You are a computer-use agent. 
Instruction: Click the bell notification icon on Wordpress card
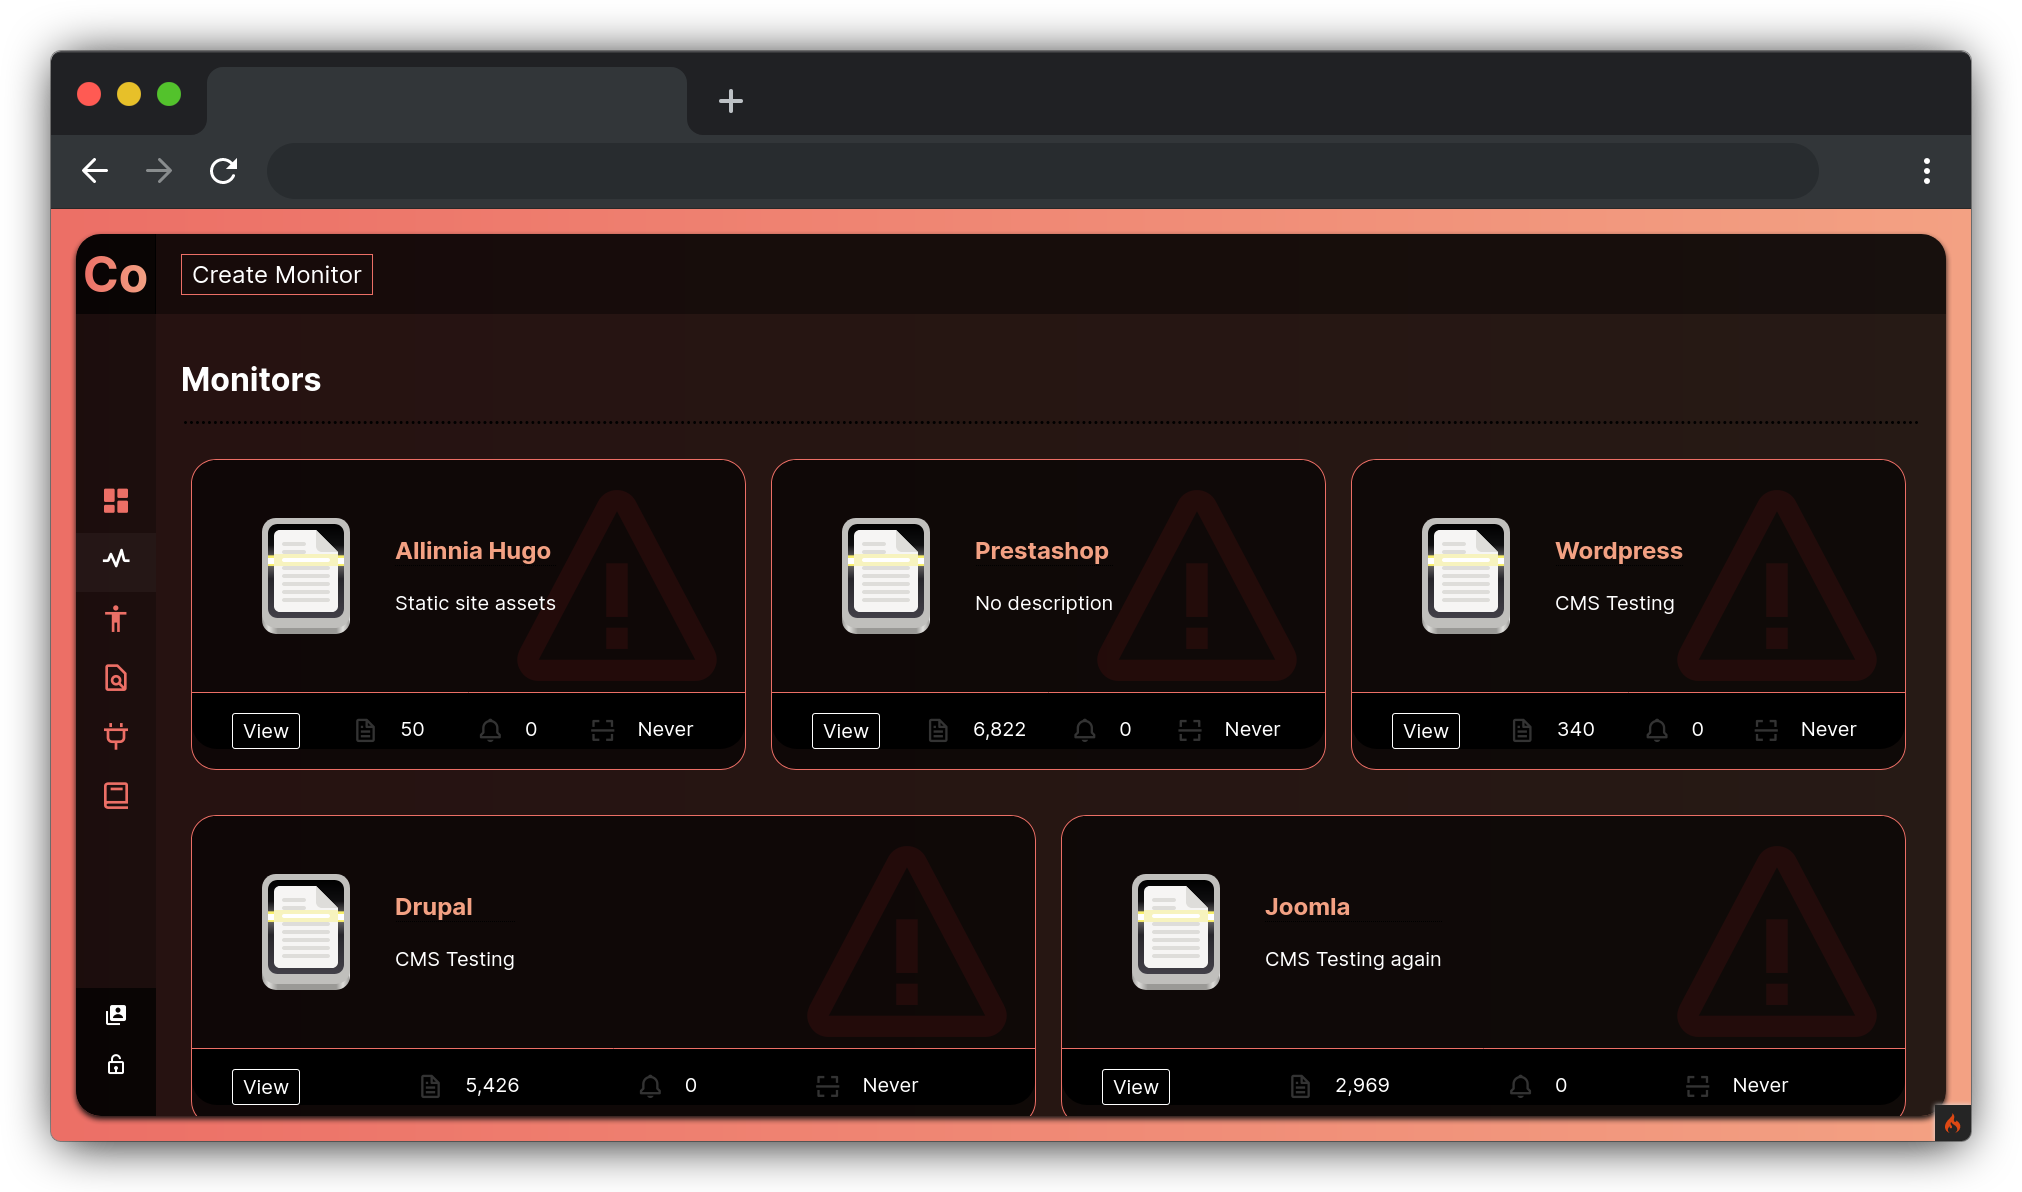tap(1656, 730)
